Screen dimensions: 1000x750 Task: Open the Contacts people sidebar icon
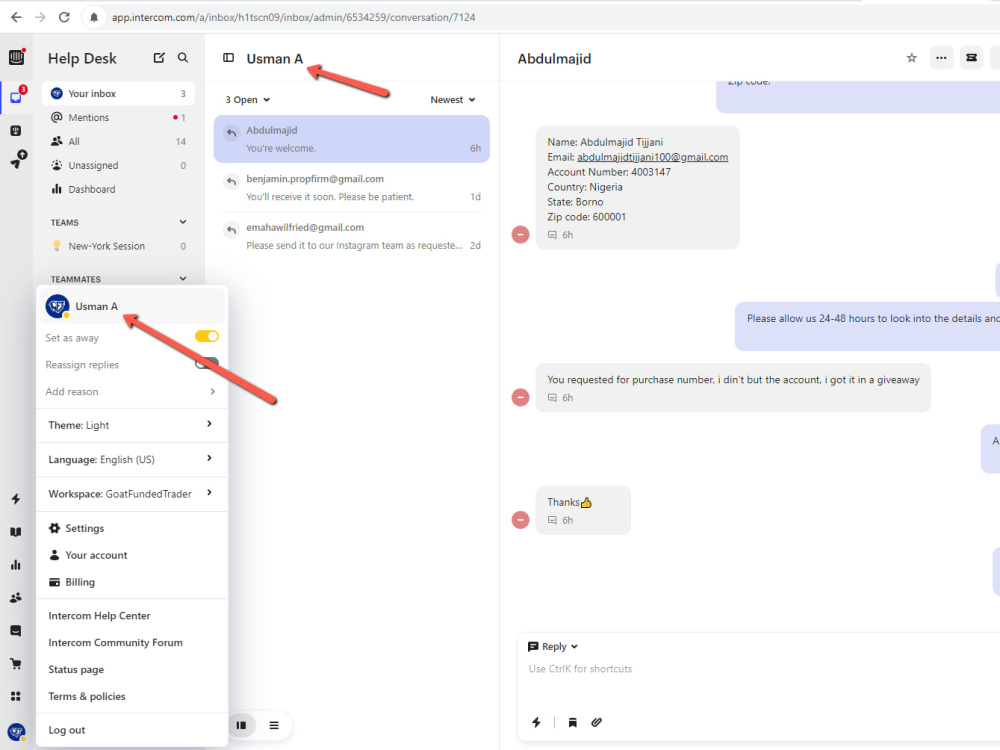coord(16,598)
